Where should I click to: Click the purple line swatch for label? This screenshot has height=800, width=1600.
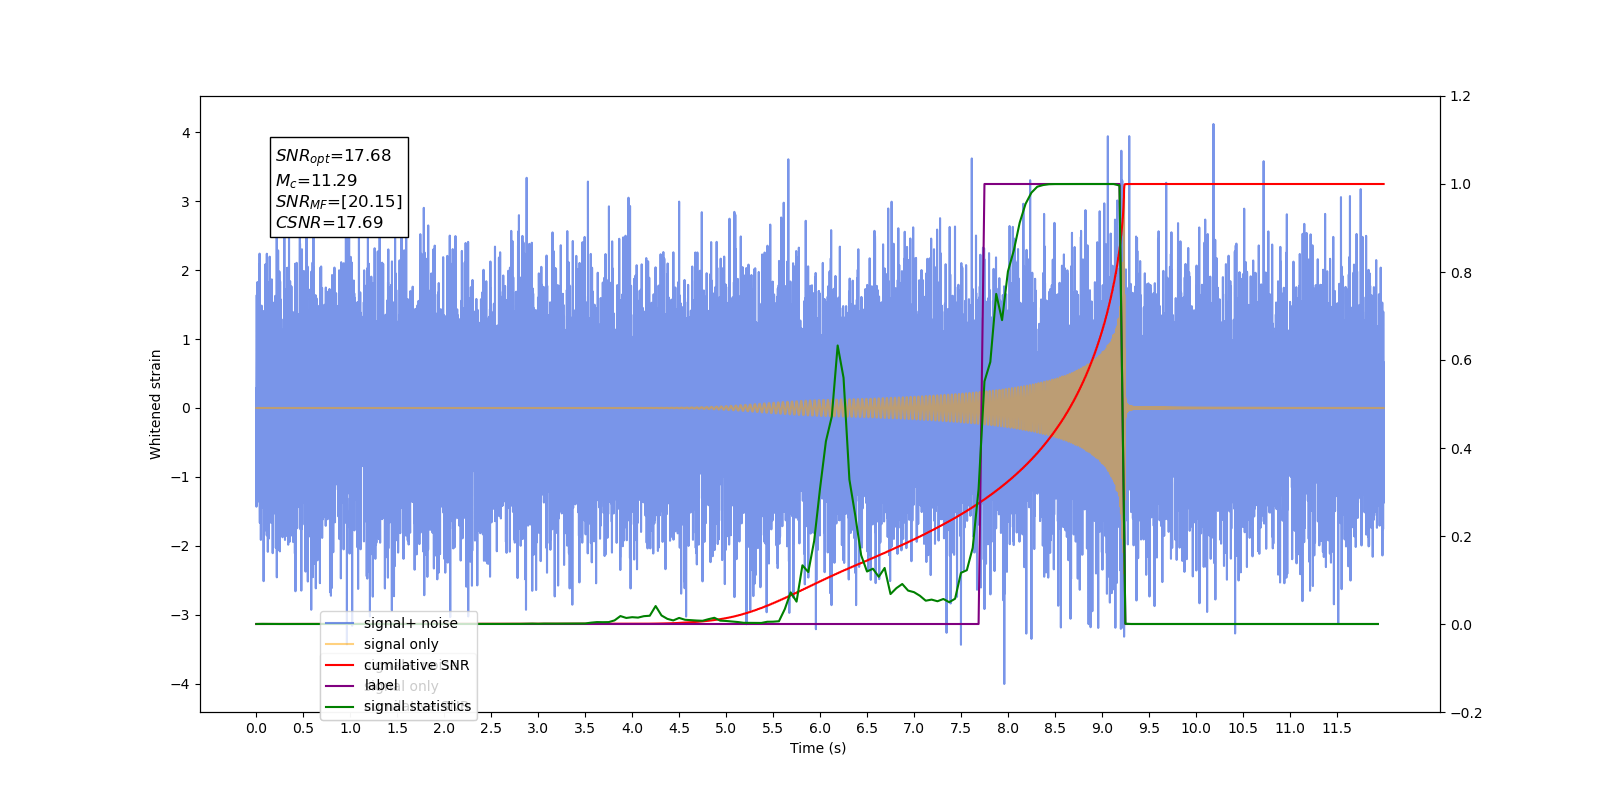(340, 685)
